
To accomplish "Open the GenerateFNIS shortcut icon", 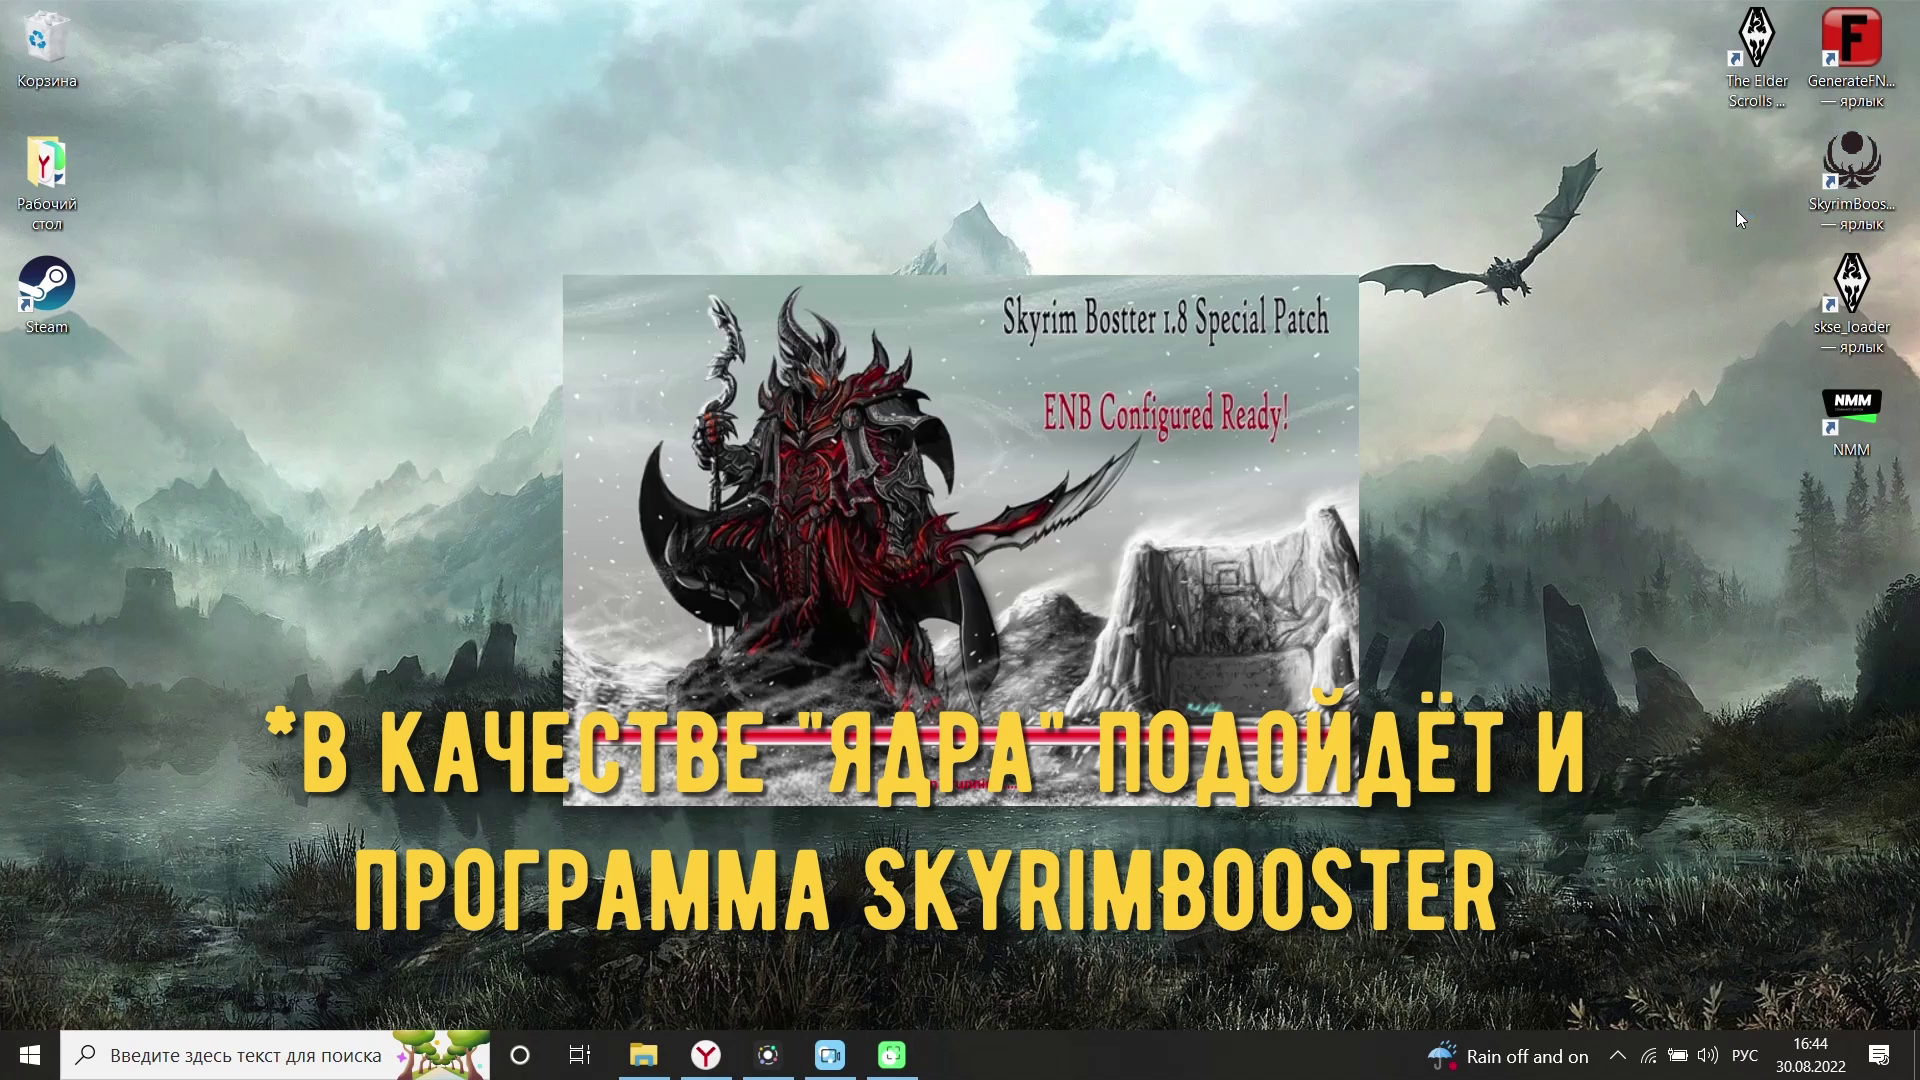I will pyautogui.click(x=1851, y=58).
